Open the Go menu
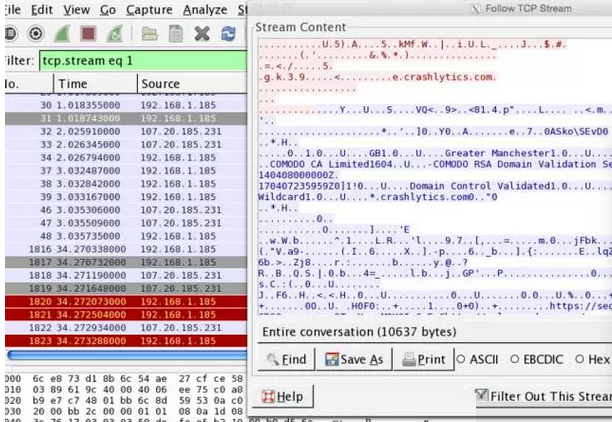This screenshot has height=422, width=612. (x=108, y=10)
